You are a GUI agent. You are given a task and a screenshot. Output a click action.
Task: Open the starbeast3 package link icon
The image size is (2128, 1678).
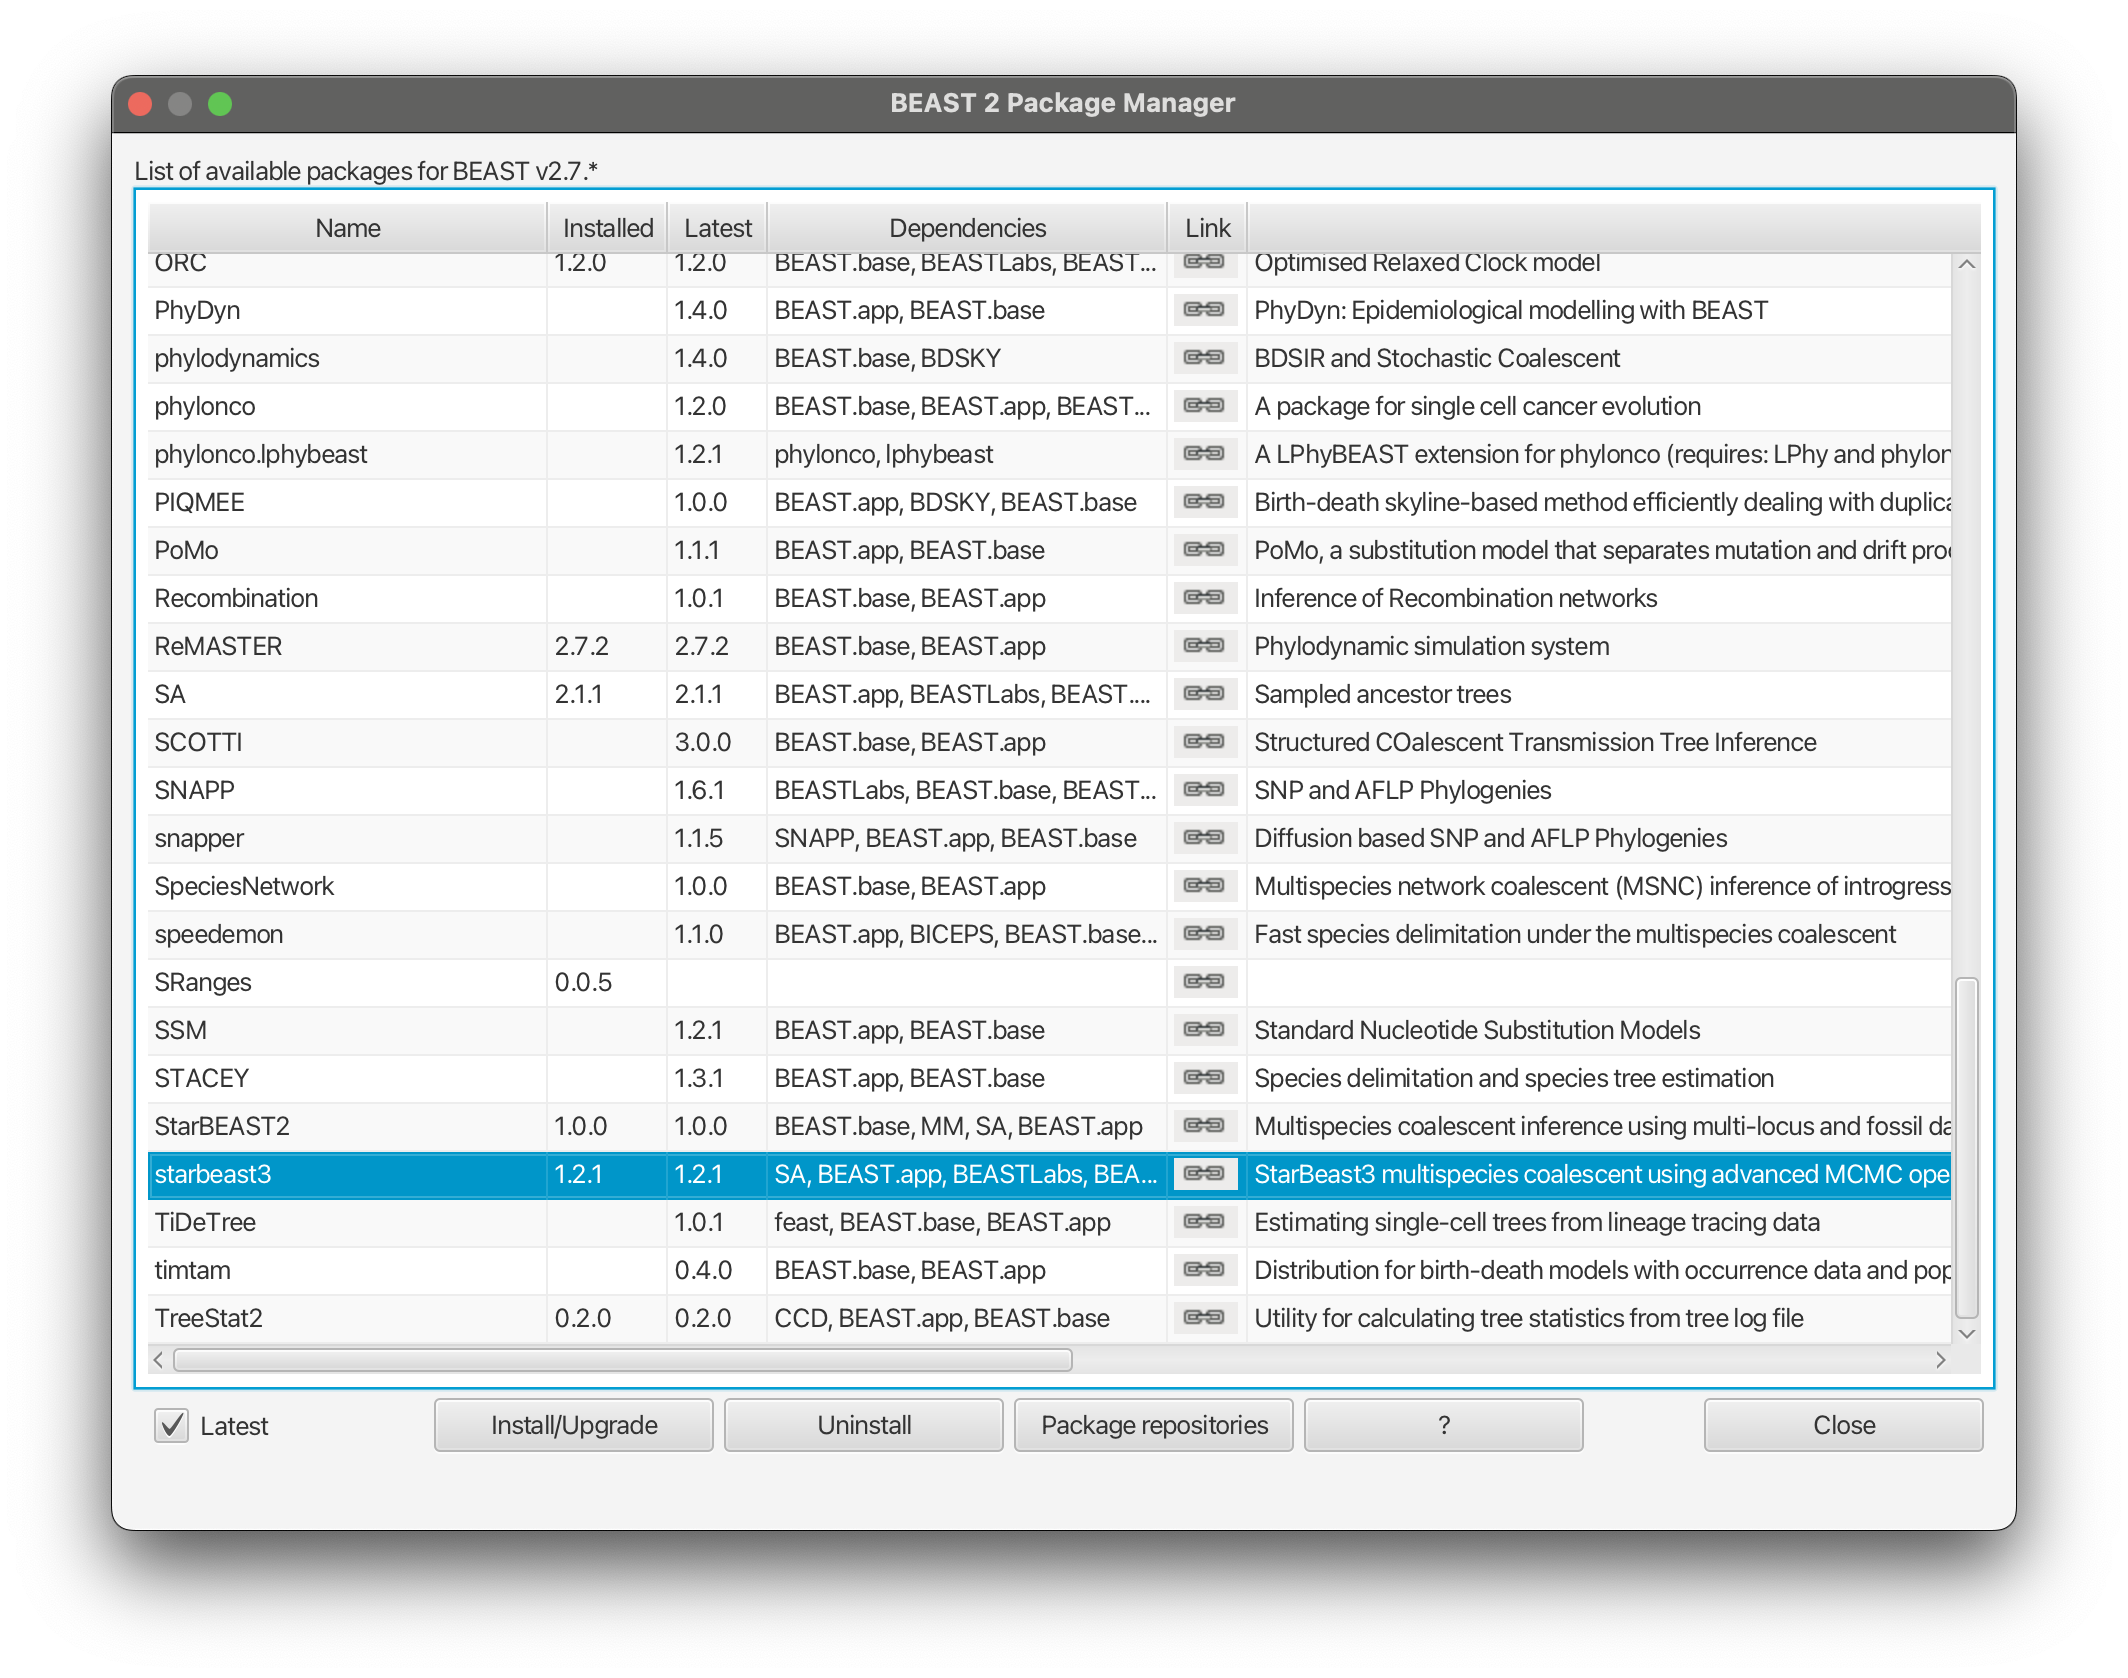pos(1204,1174)
